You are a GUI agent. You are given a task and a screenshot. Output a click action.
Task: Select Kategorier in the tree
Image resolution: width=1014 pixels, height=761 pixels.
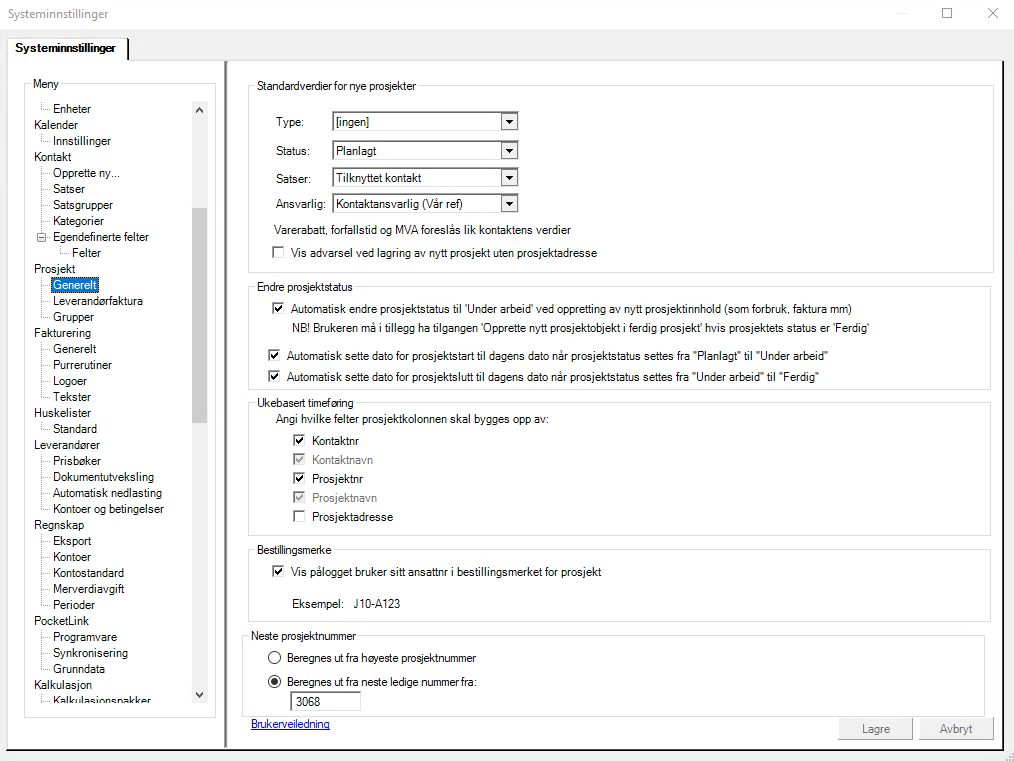pos(78,221)
